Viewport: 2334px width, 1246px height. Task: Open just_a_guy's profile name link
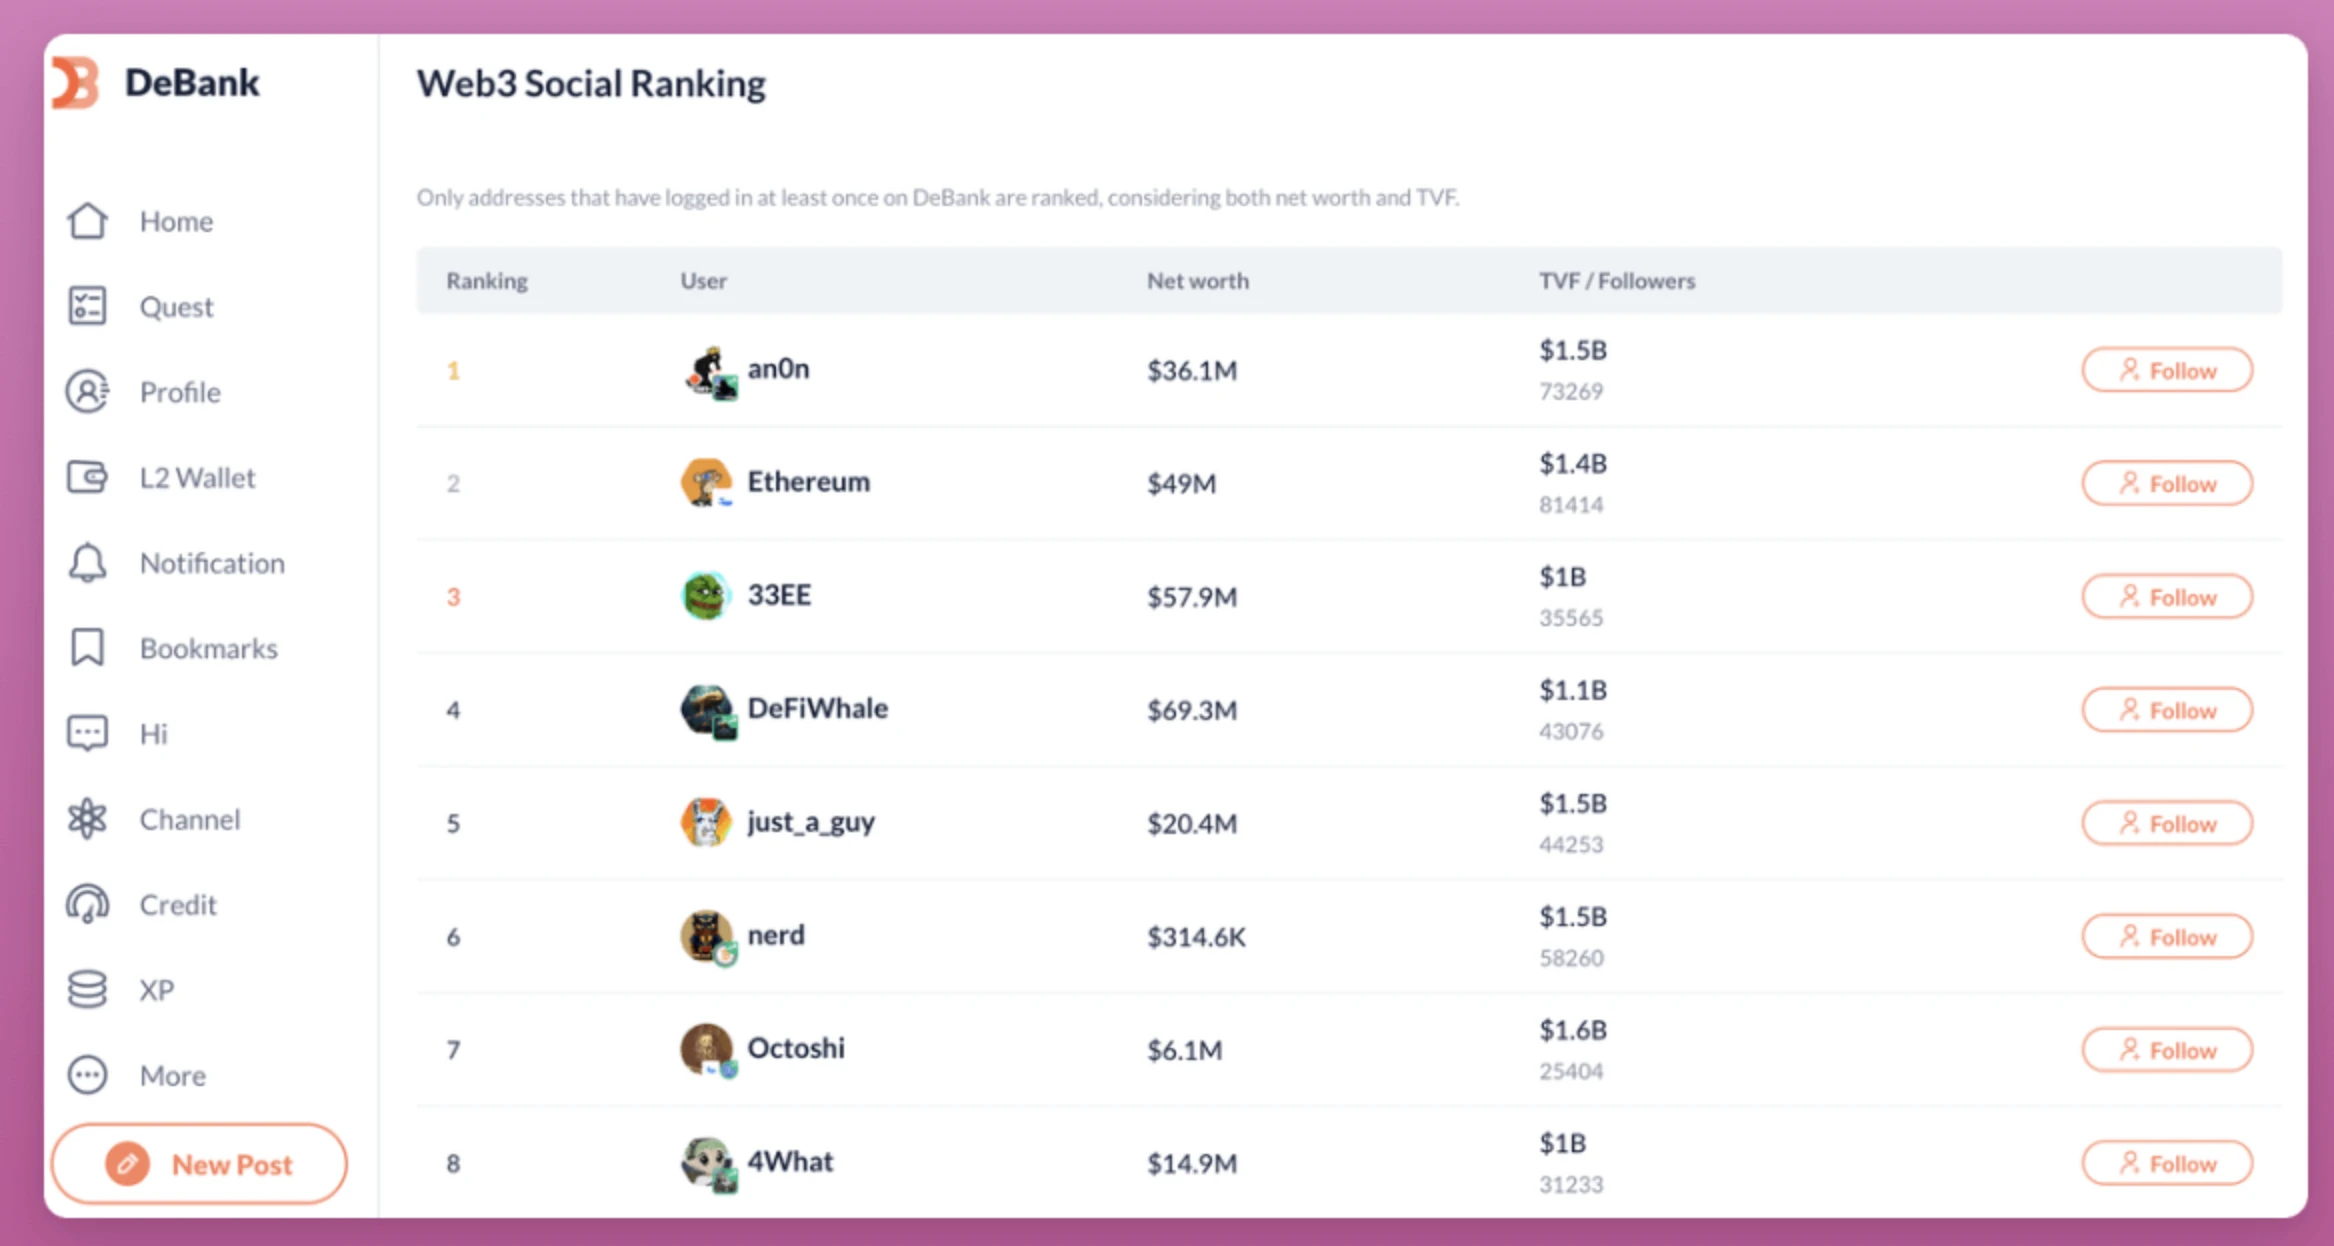tap(811, 822)
